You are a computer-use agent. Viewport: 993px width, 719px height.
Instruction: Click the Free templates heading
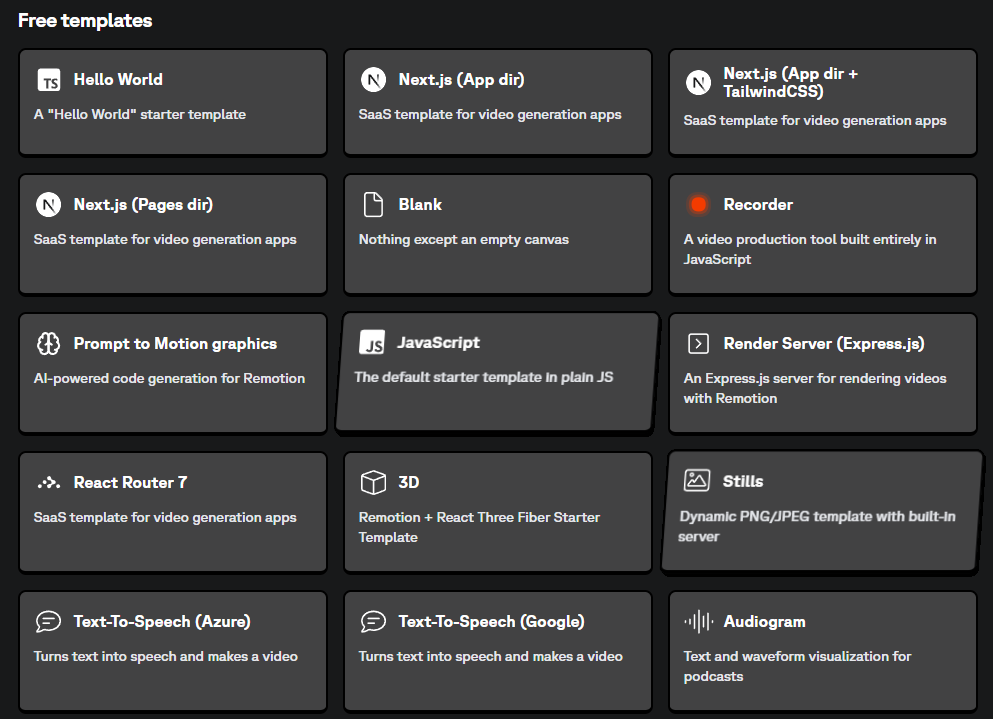pyautogui.click(x=85, y=20)
